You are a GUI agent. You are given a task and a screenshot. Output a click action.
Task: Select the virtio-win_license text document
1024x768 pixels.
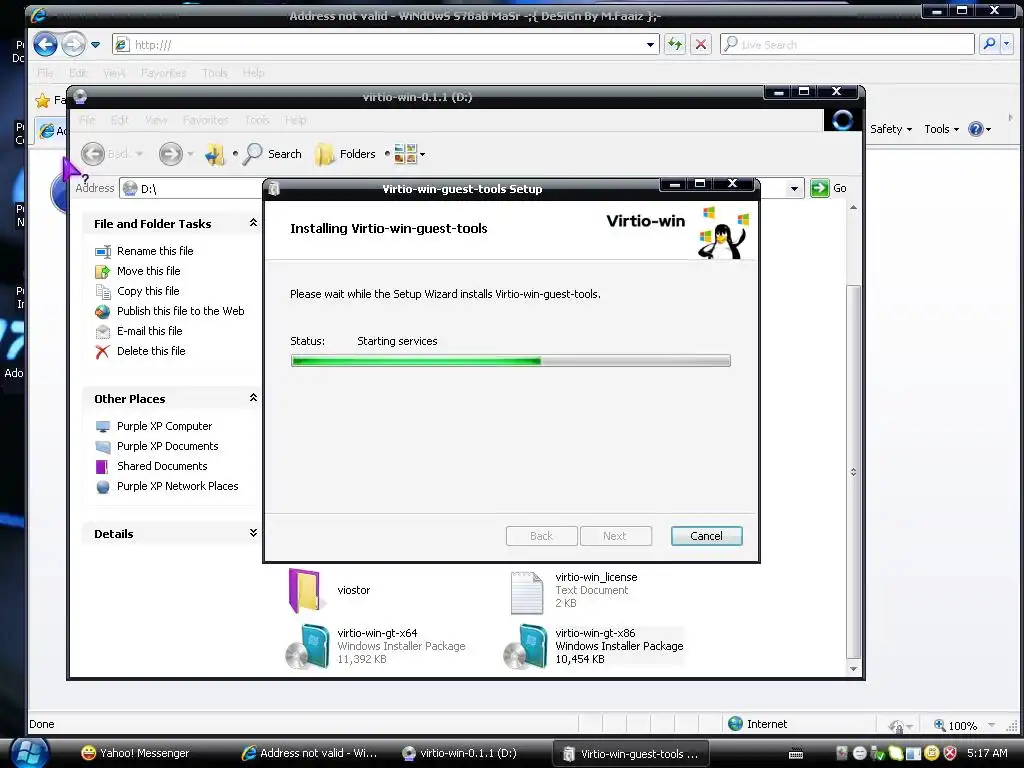573,591
